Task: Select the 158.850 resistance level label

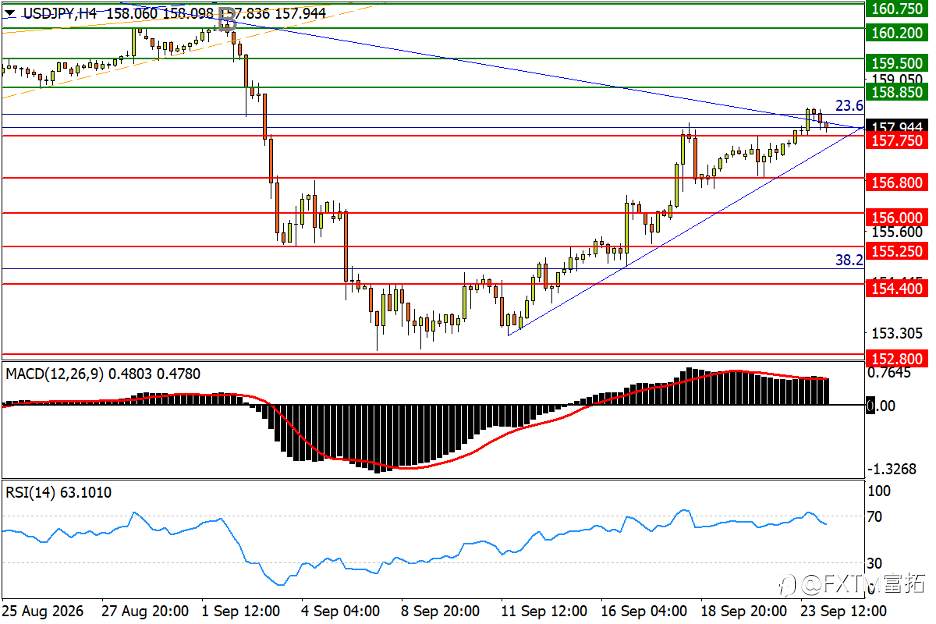Action: pos(897,92)
